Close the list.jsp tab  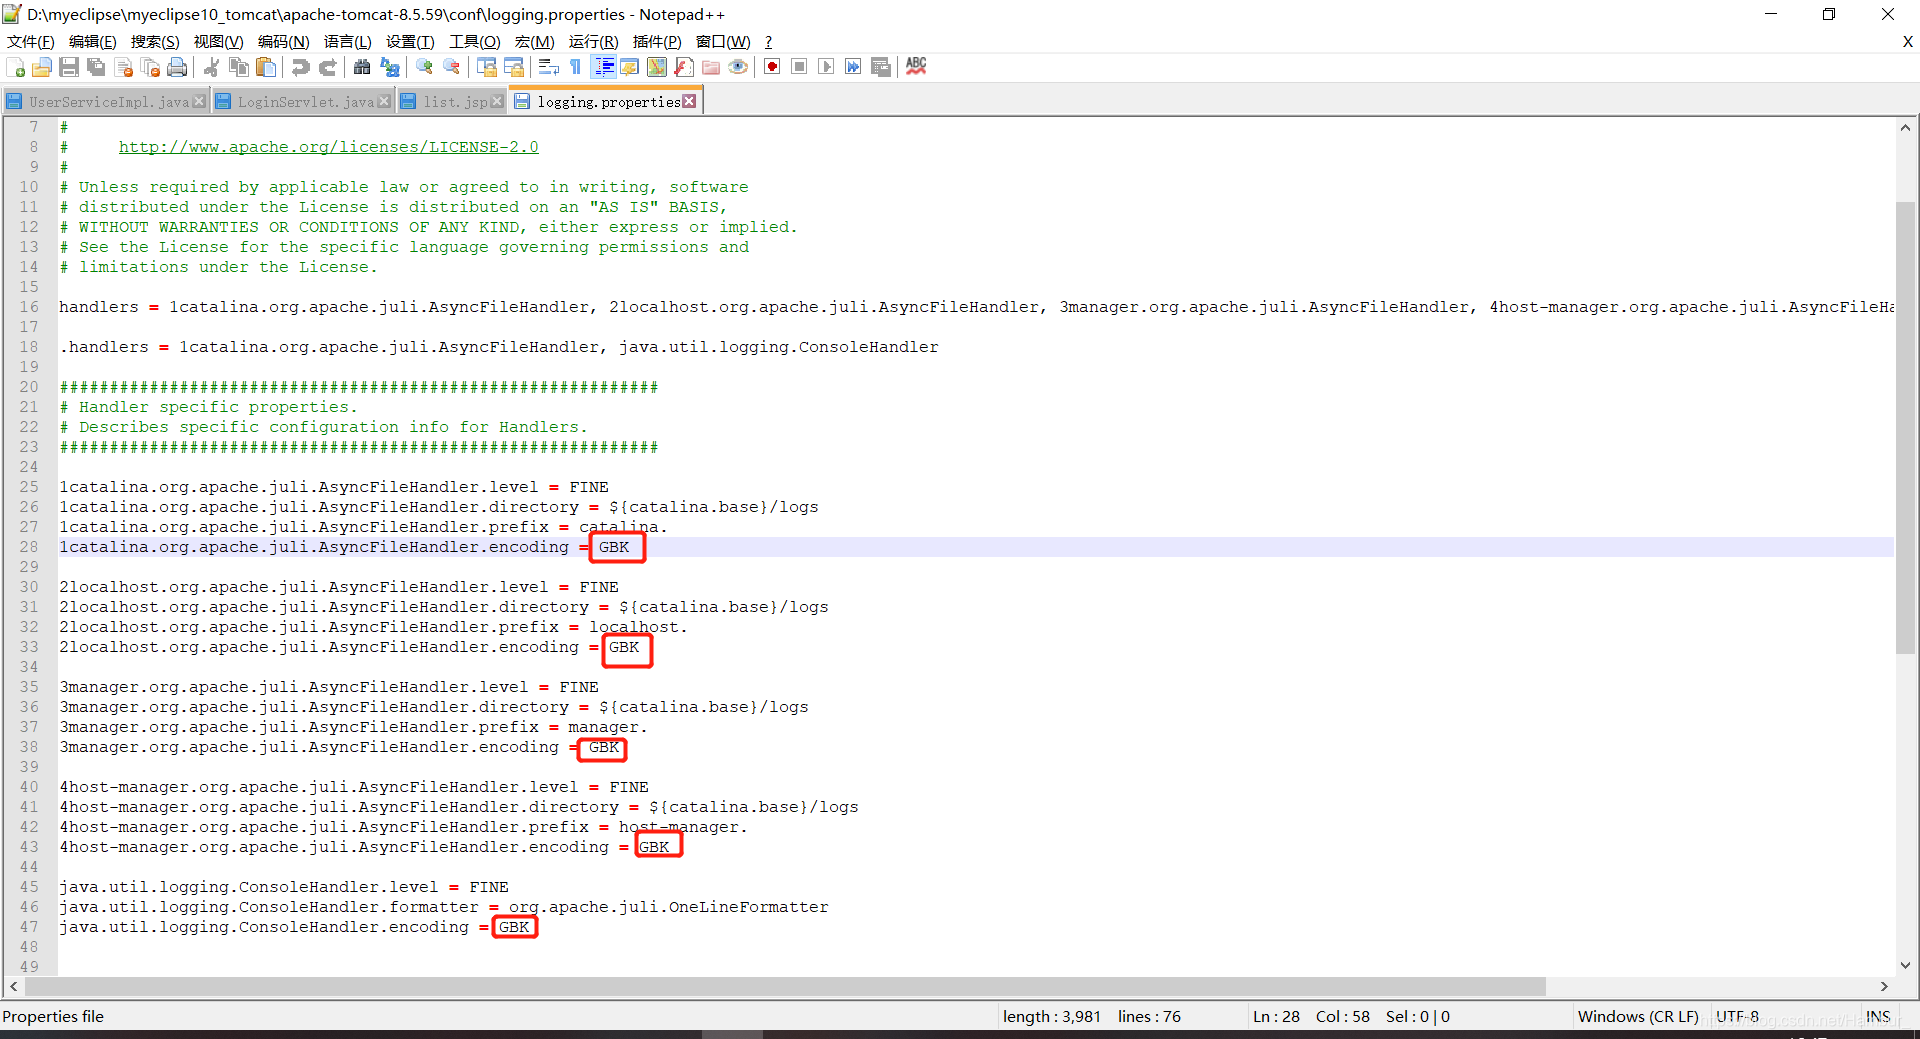pyautogui.click(x=497, y=102)
